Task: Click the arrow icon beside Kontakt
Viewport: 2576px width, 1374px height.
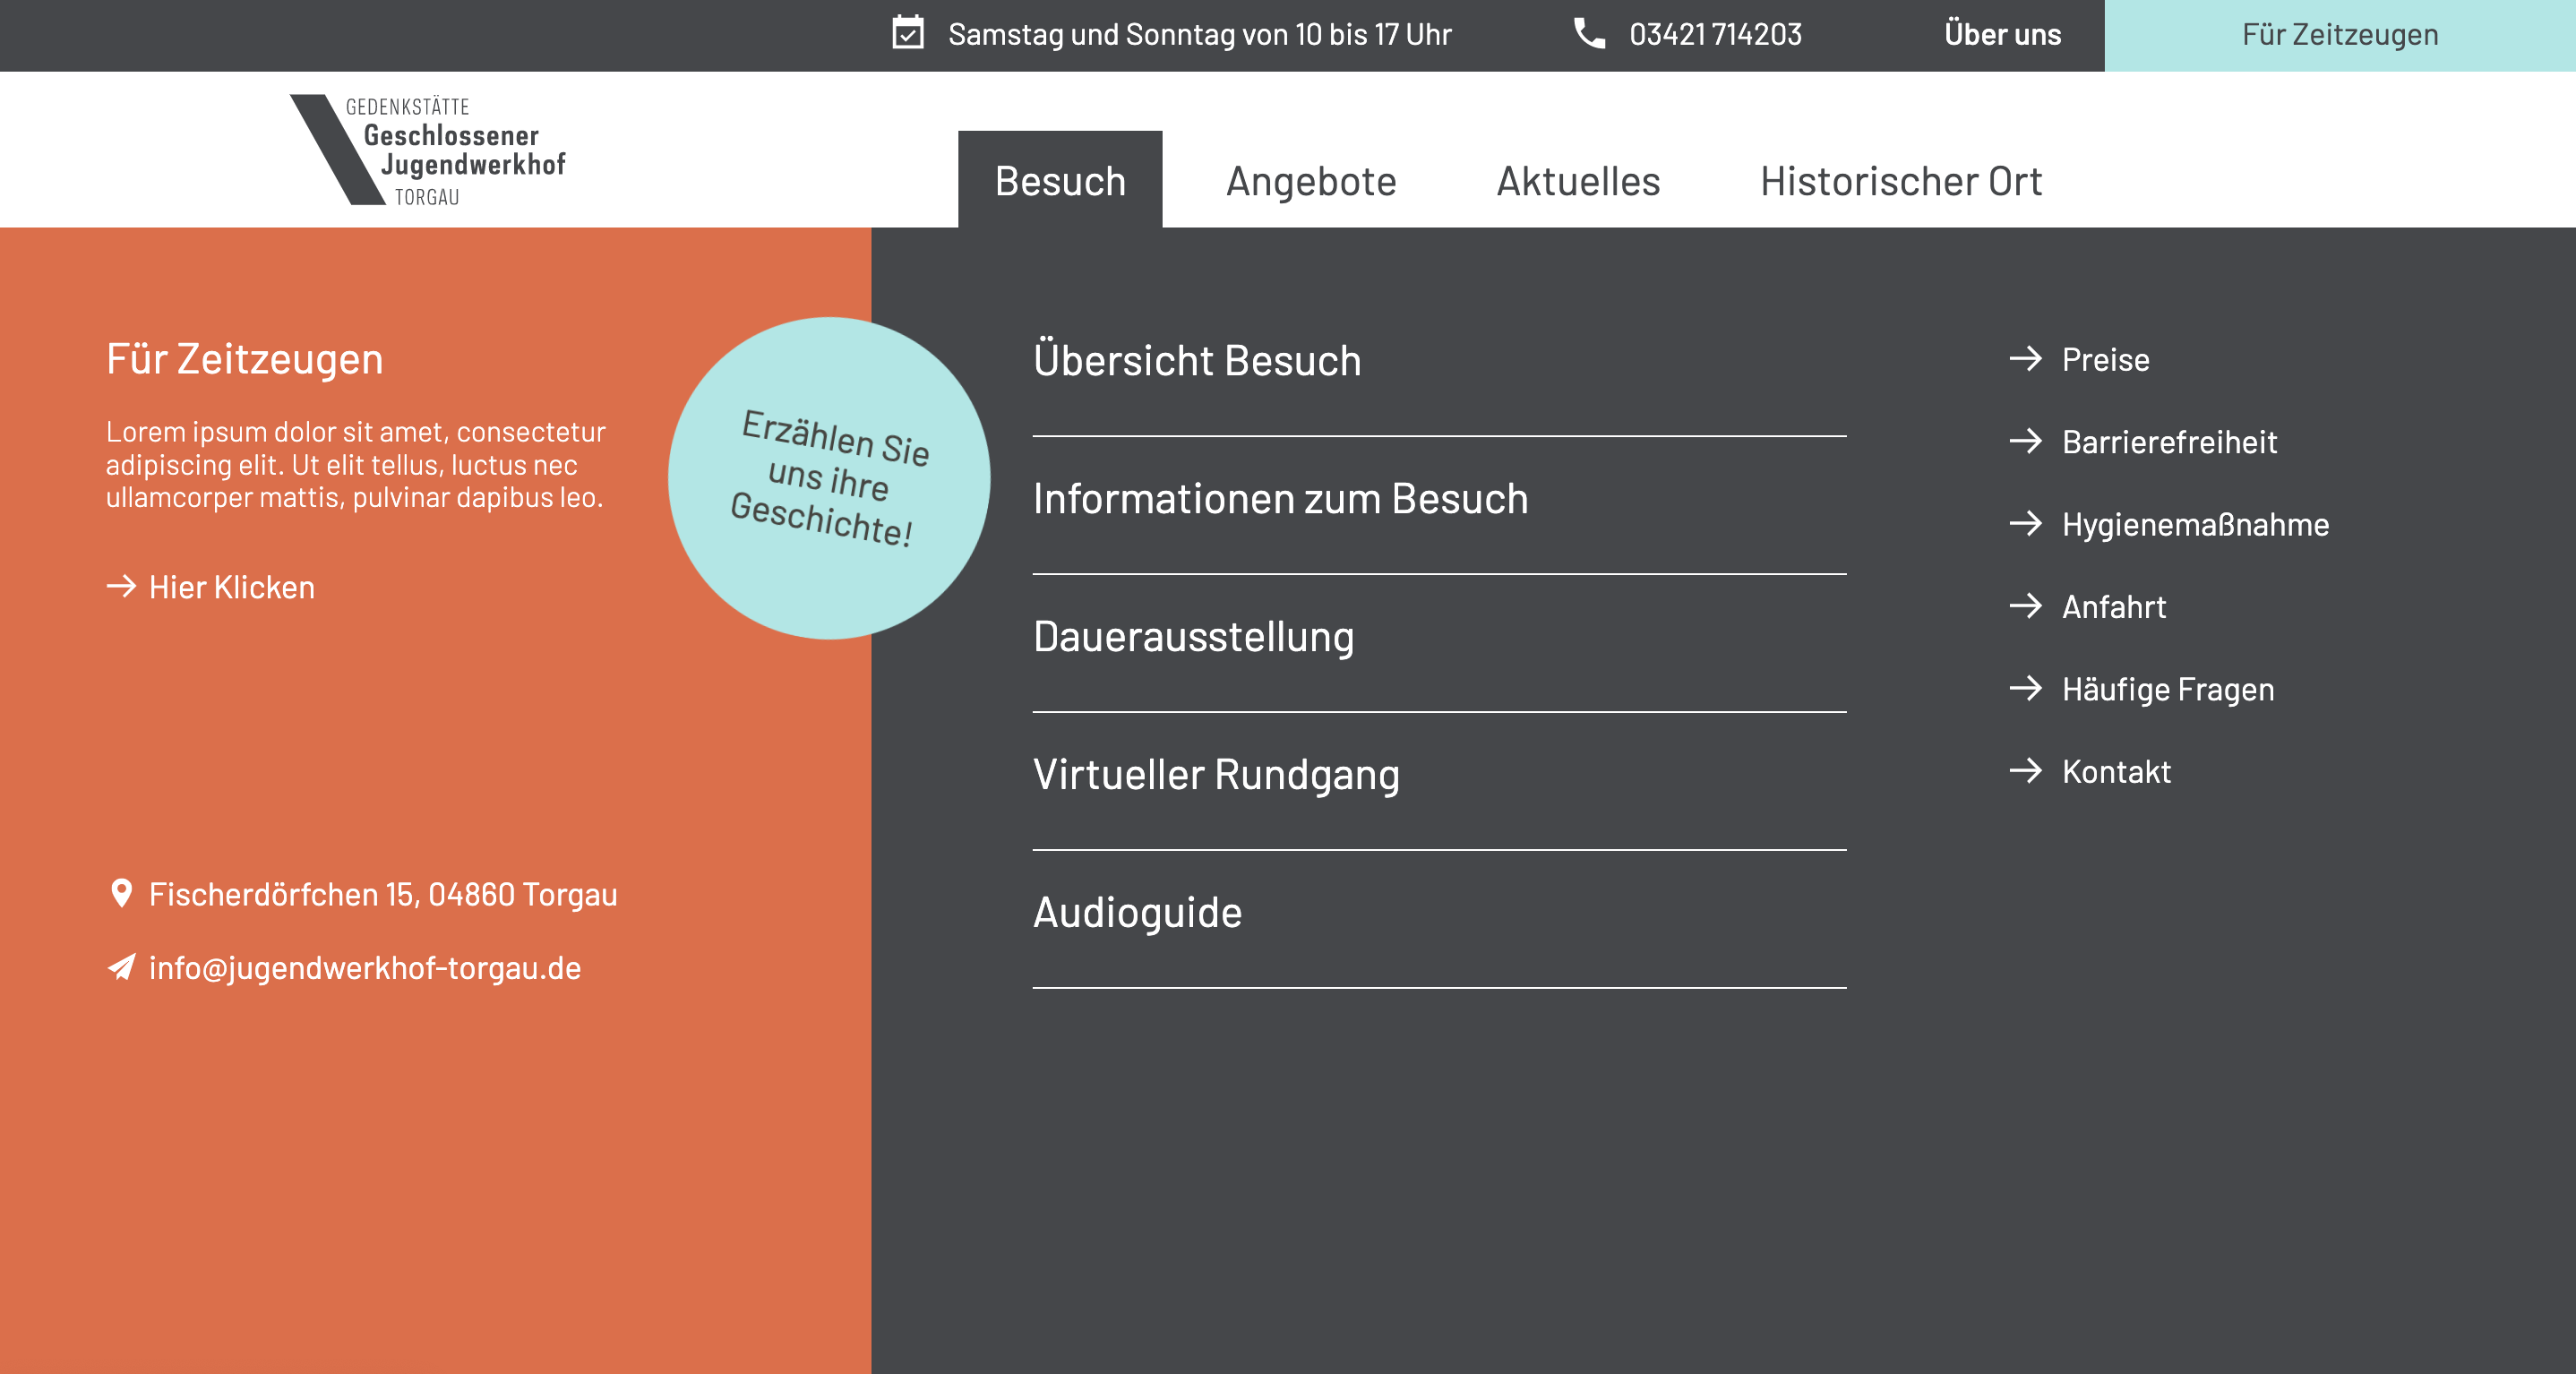Action: pos(2025,771)
